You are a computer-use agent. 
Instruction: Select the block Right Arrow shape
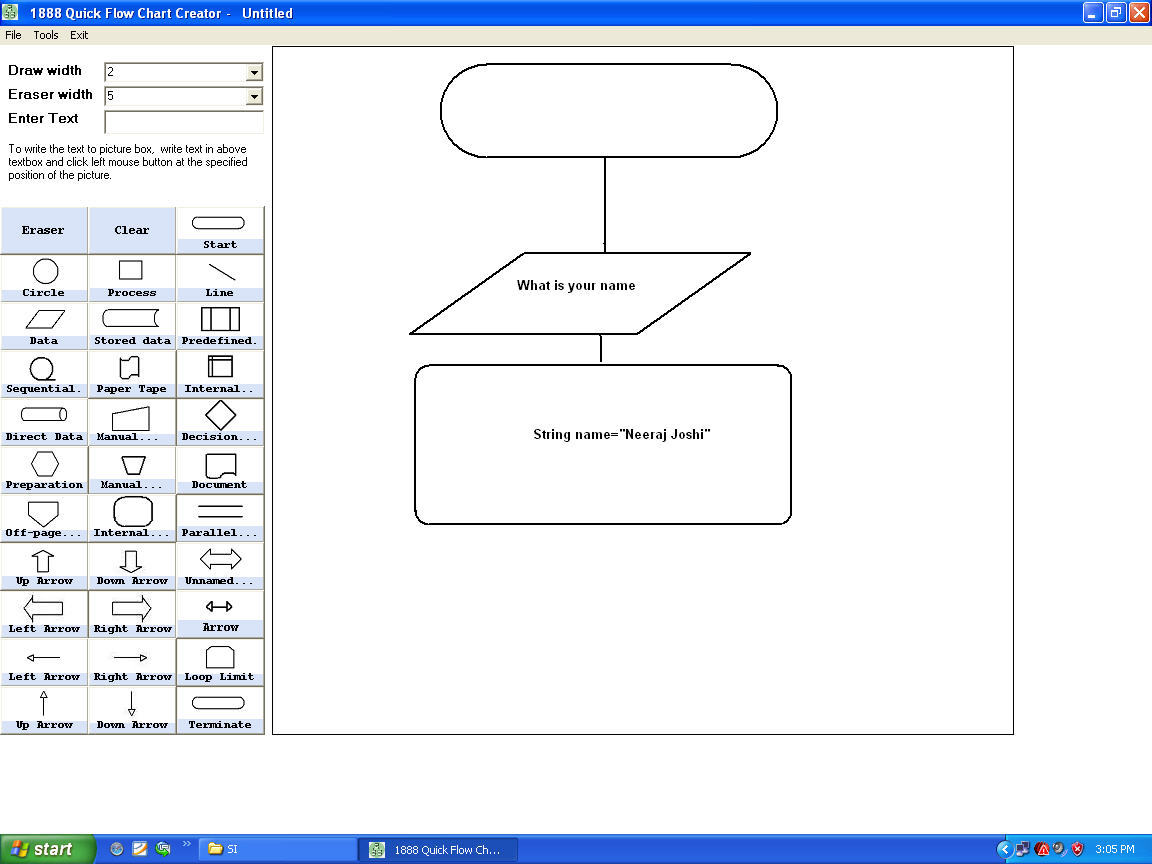pyautogui.click(x=132, y=614)
